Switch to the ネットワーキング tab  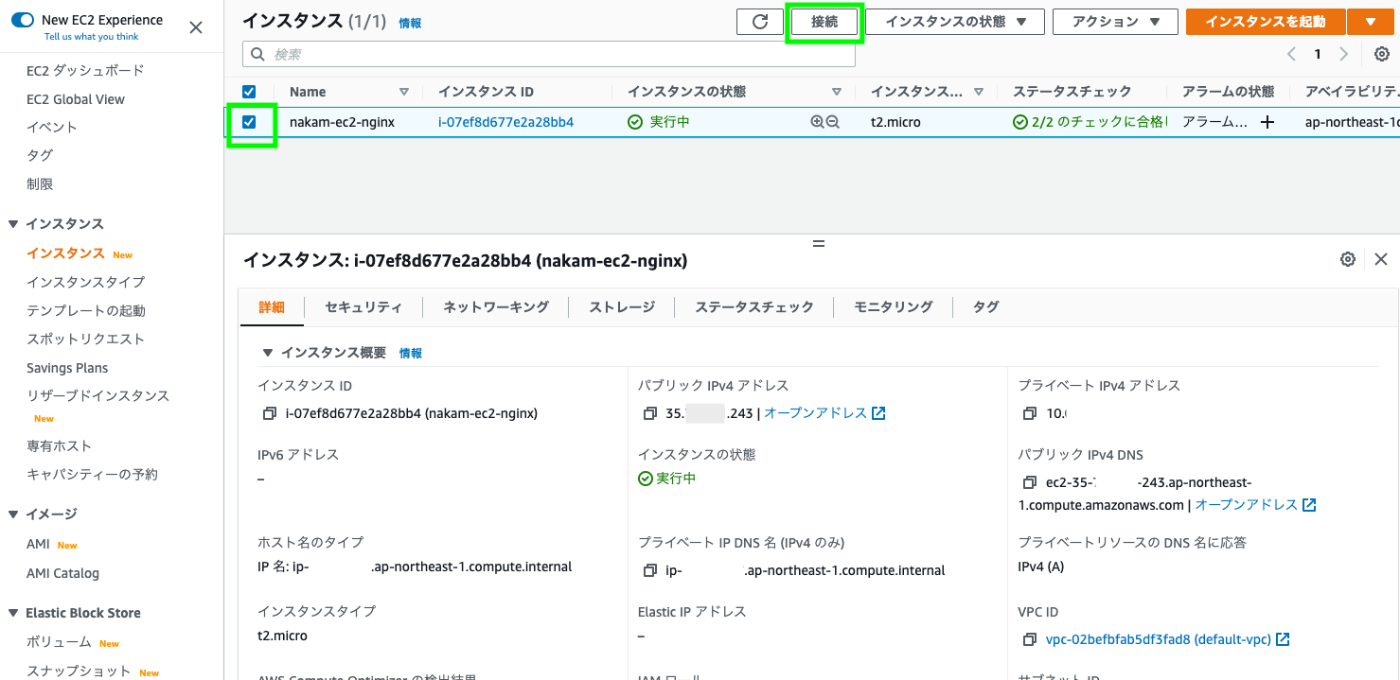(496, 307)
